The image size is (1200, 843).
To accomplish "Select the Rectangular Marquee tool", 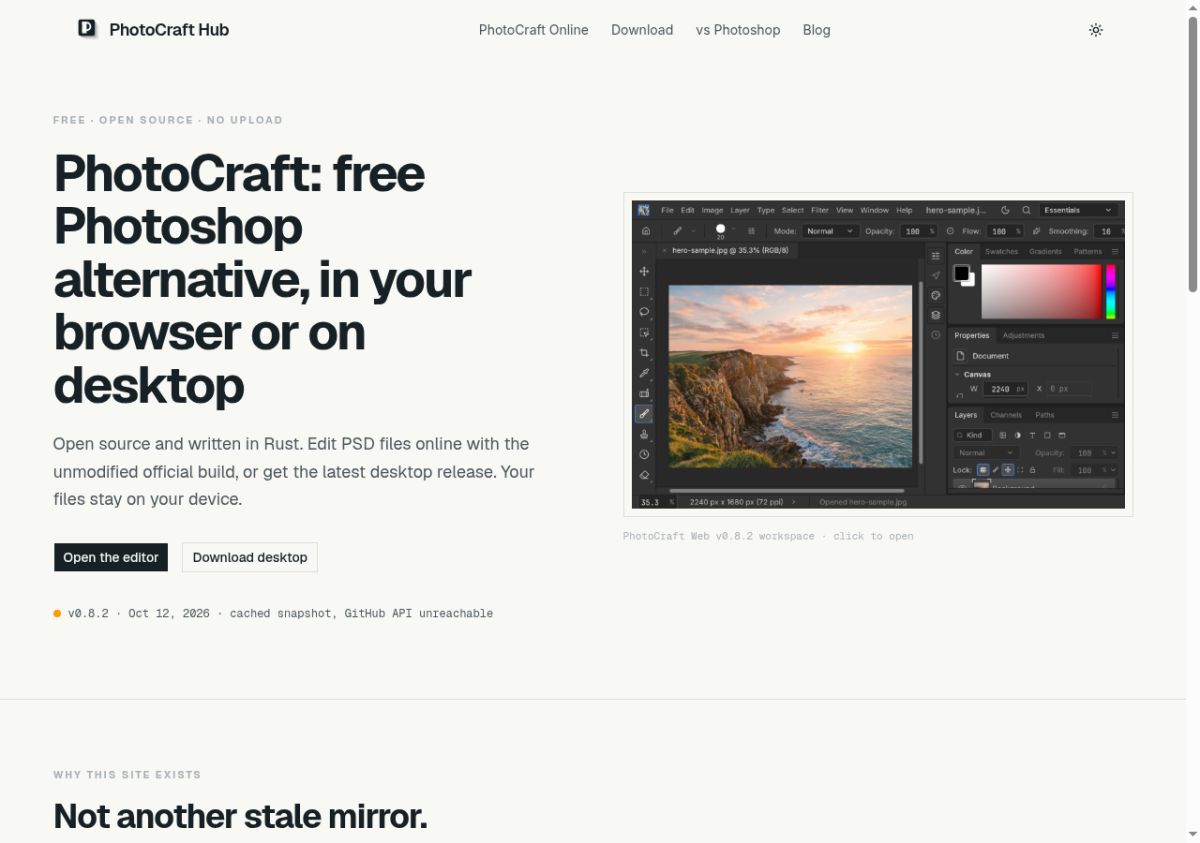I will click(644, 292).
